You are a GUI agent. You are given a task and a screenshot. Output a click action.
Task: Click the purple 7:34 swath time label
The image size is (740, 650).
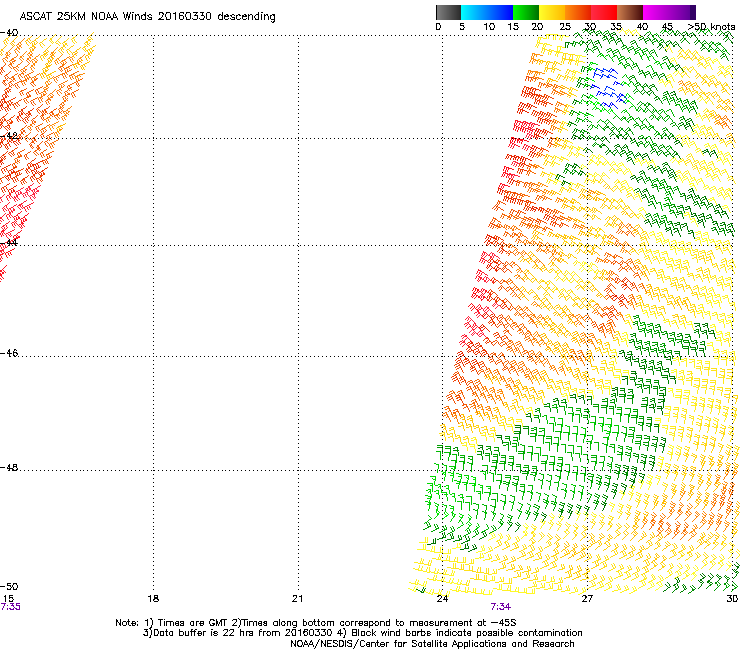pyautogui.click(x=500, y=607)
